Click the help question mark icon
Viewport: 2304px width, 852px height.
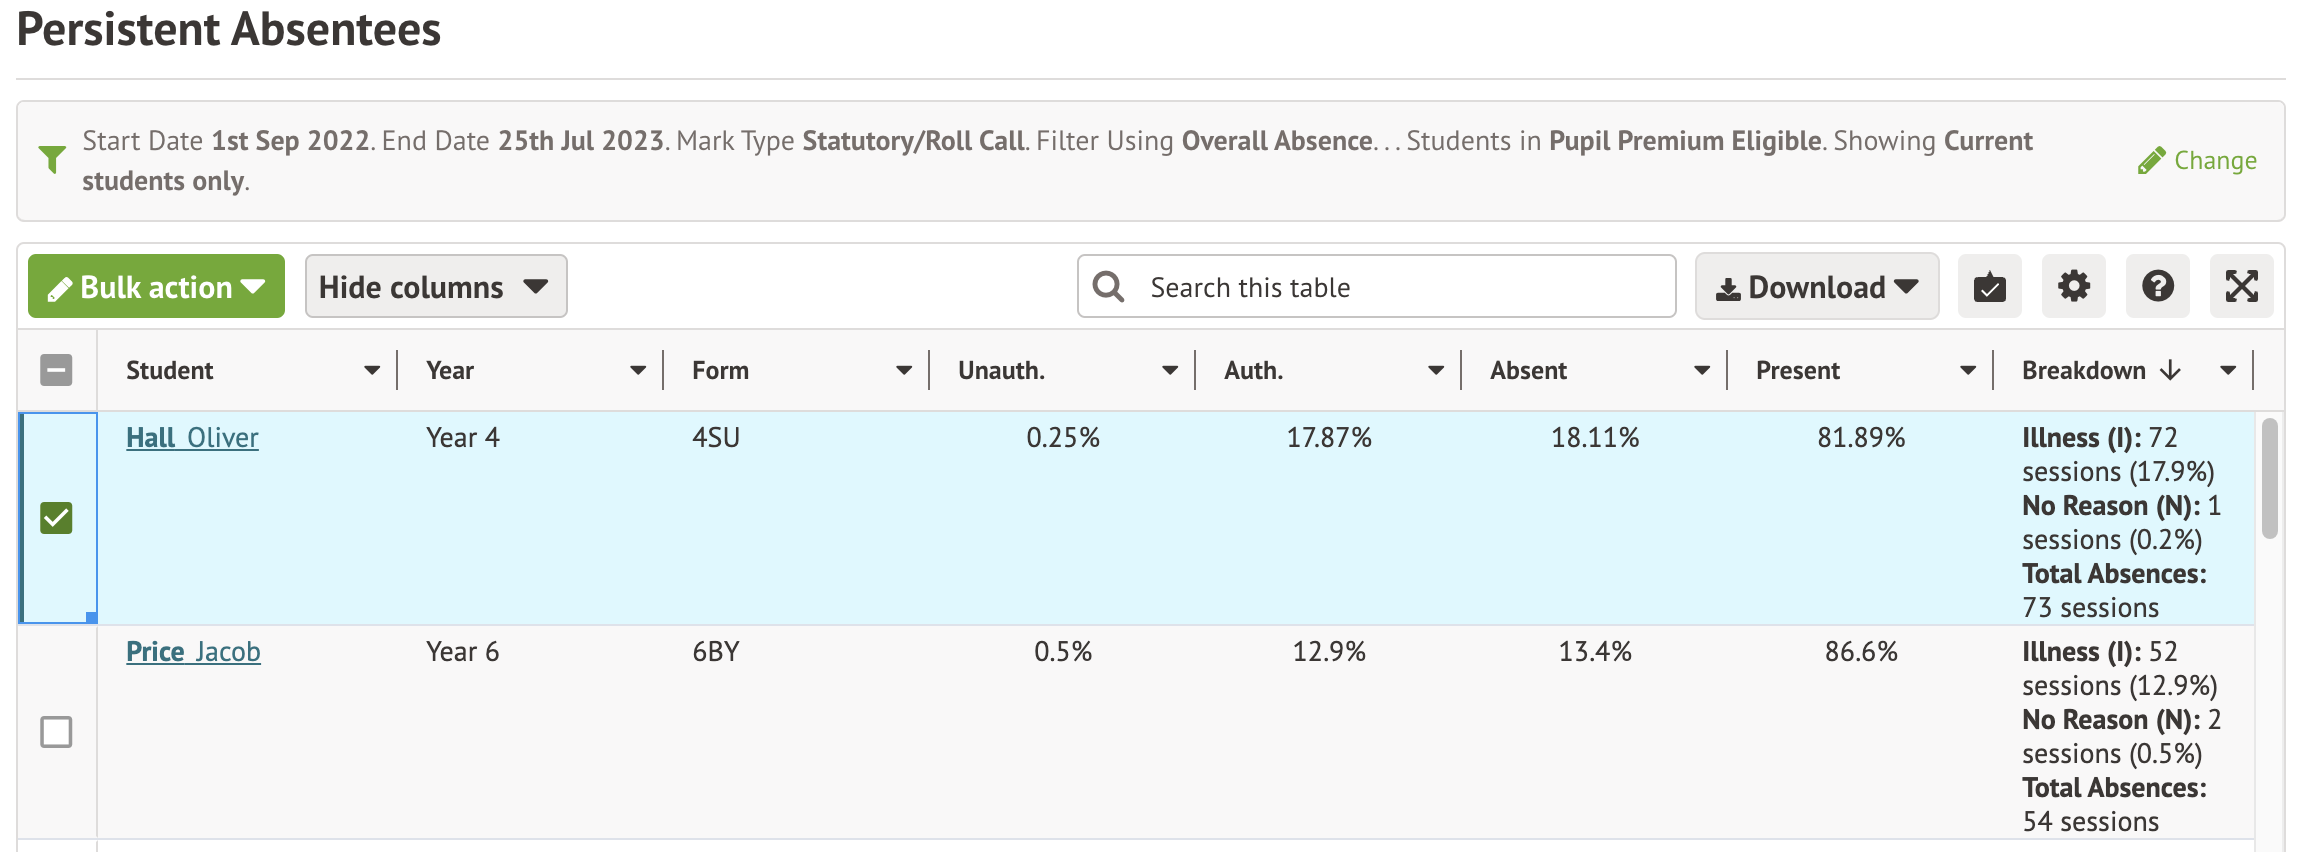pyautogui.click(x=2157, y=287)
